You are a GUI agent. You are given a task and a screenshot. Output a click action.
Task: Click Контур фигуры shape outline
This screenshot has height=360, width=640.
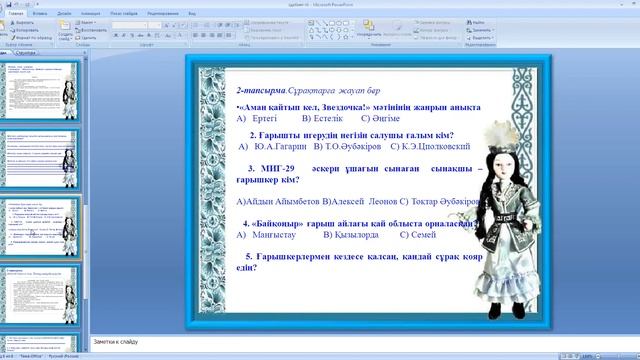[x=431, y=30]
